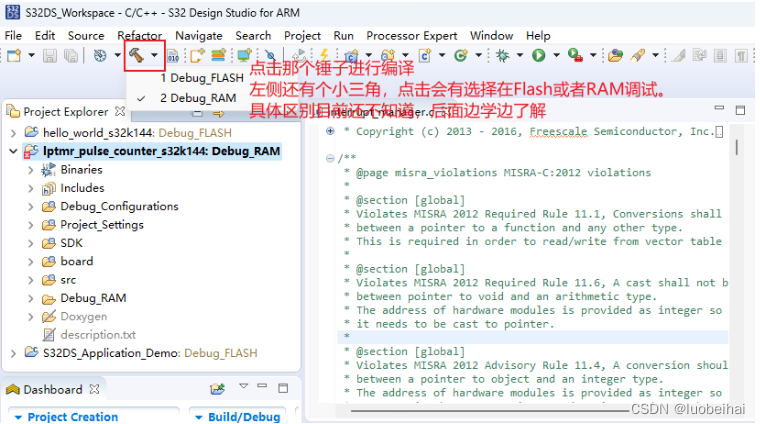The height and width of the screenshot is (424, 760).
Task: Expand the SDK folder
Action: click(x=31, y=243)
